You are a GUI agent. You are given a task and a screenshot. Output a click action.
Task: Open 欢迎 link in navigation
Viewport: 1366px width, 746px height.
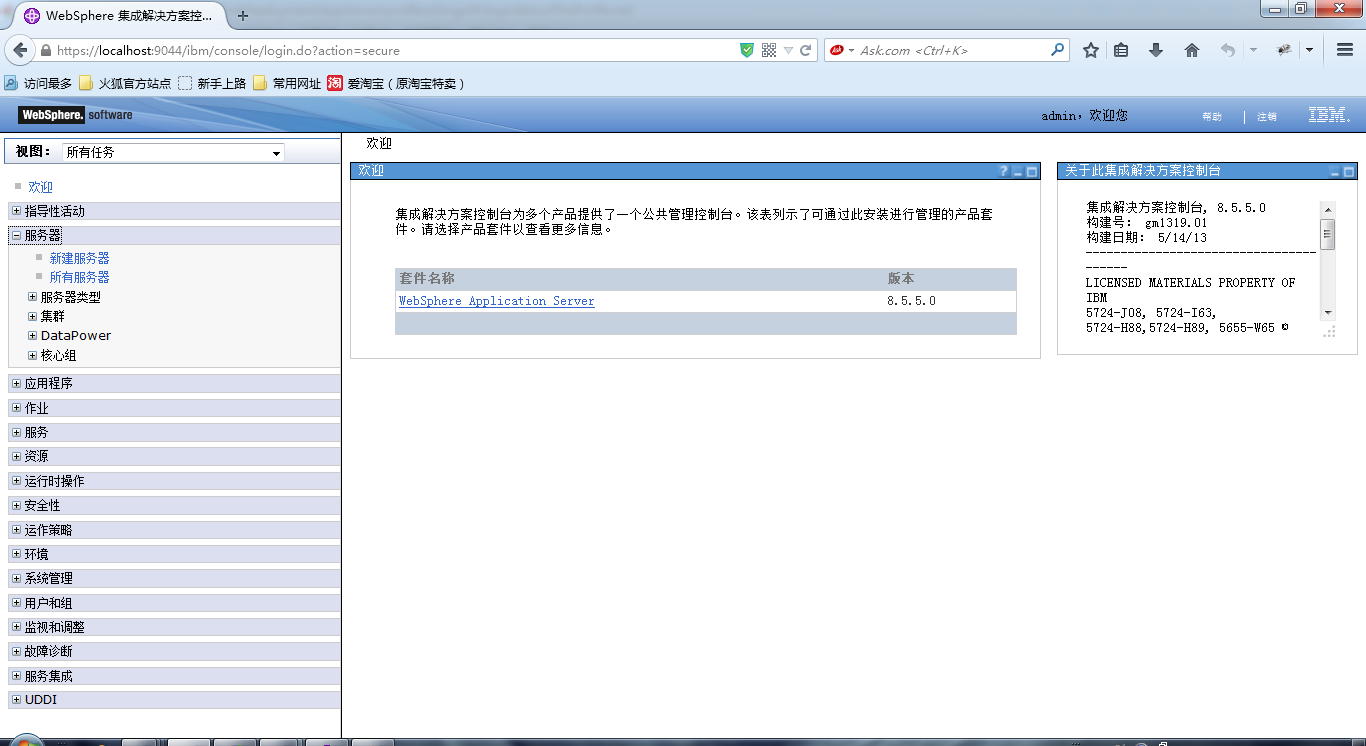tap(41, 187)
